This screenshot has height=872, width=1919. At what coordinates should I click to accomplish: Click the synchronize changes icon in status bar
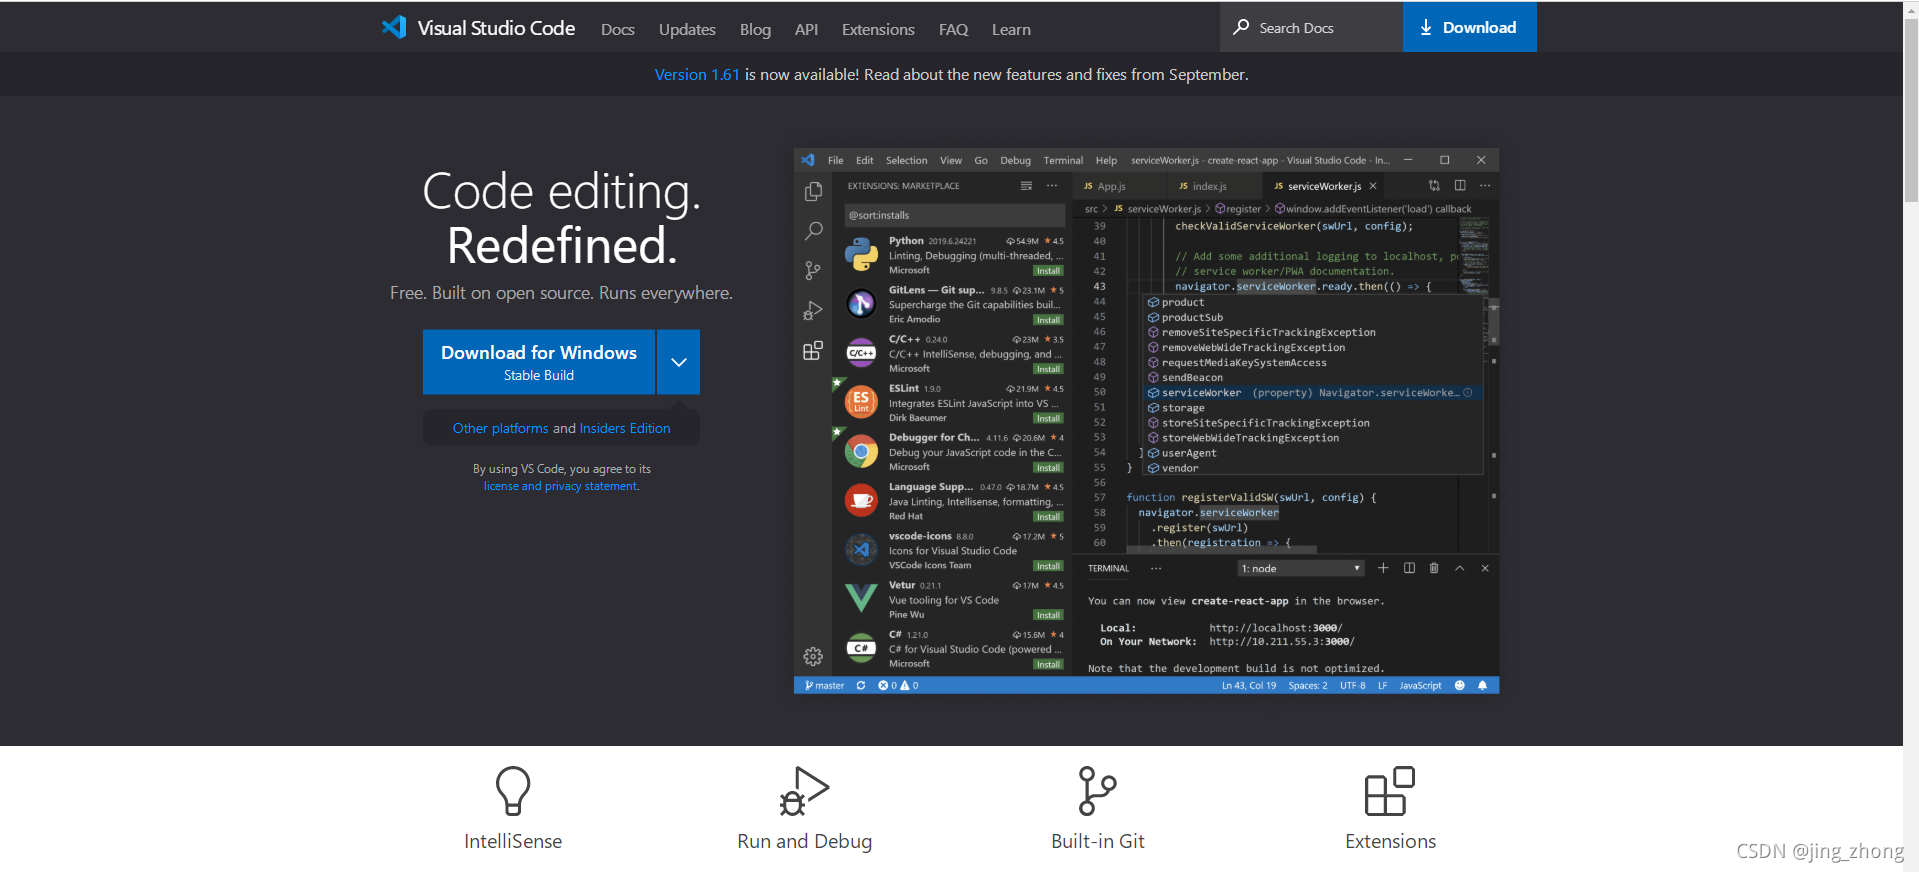[861, 685]
